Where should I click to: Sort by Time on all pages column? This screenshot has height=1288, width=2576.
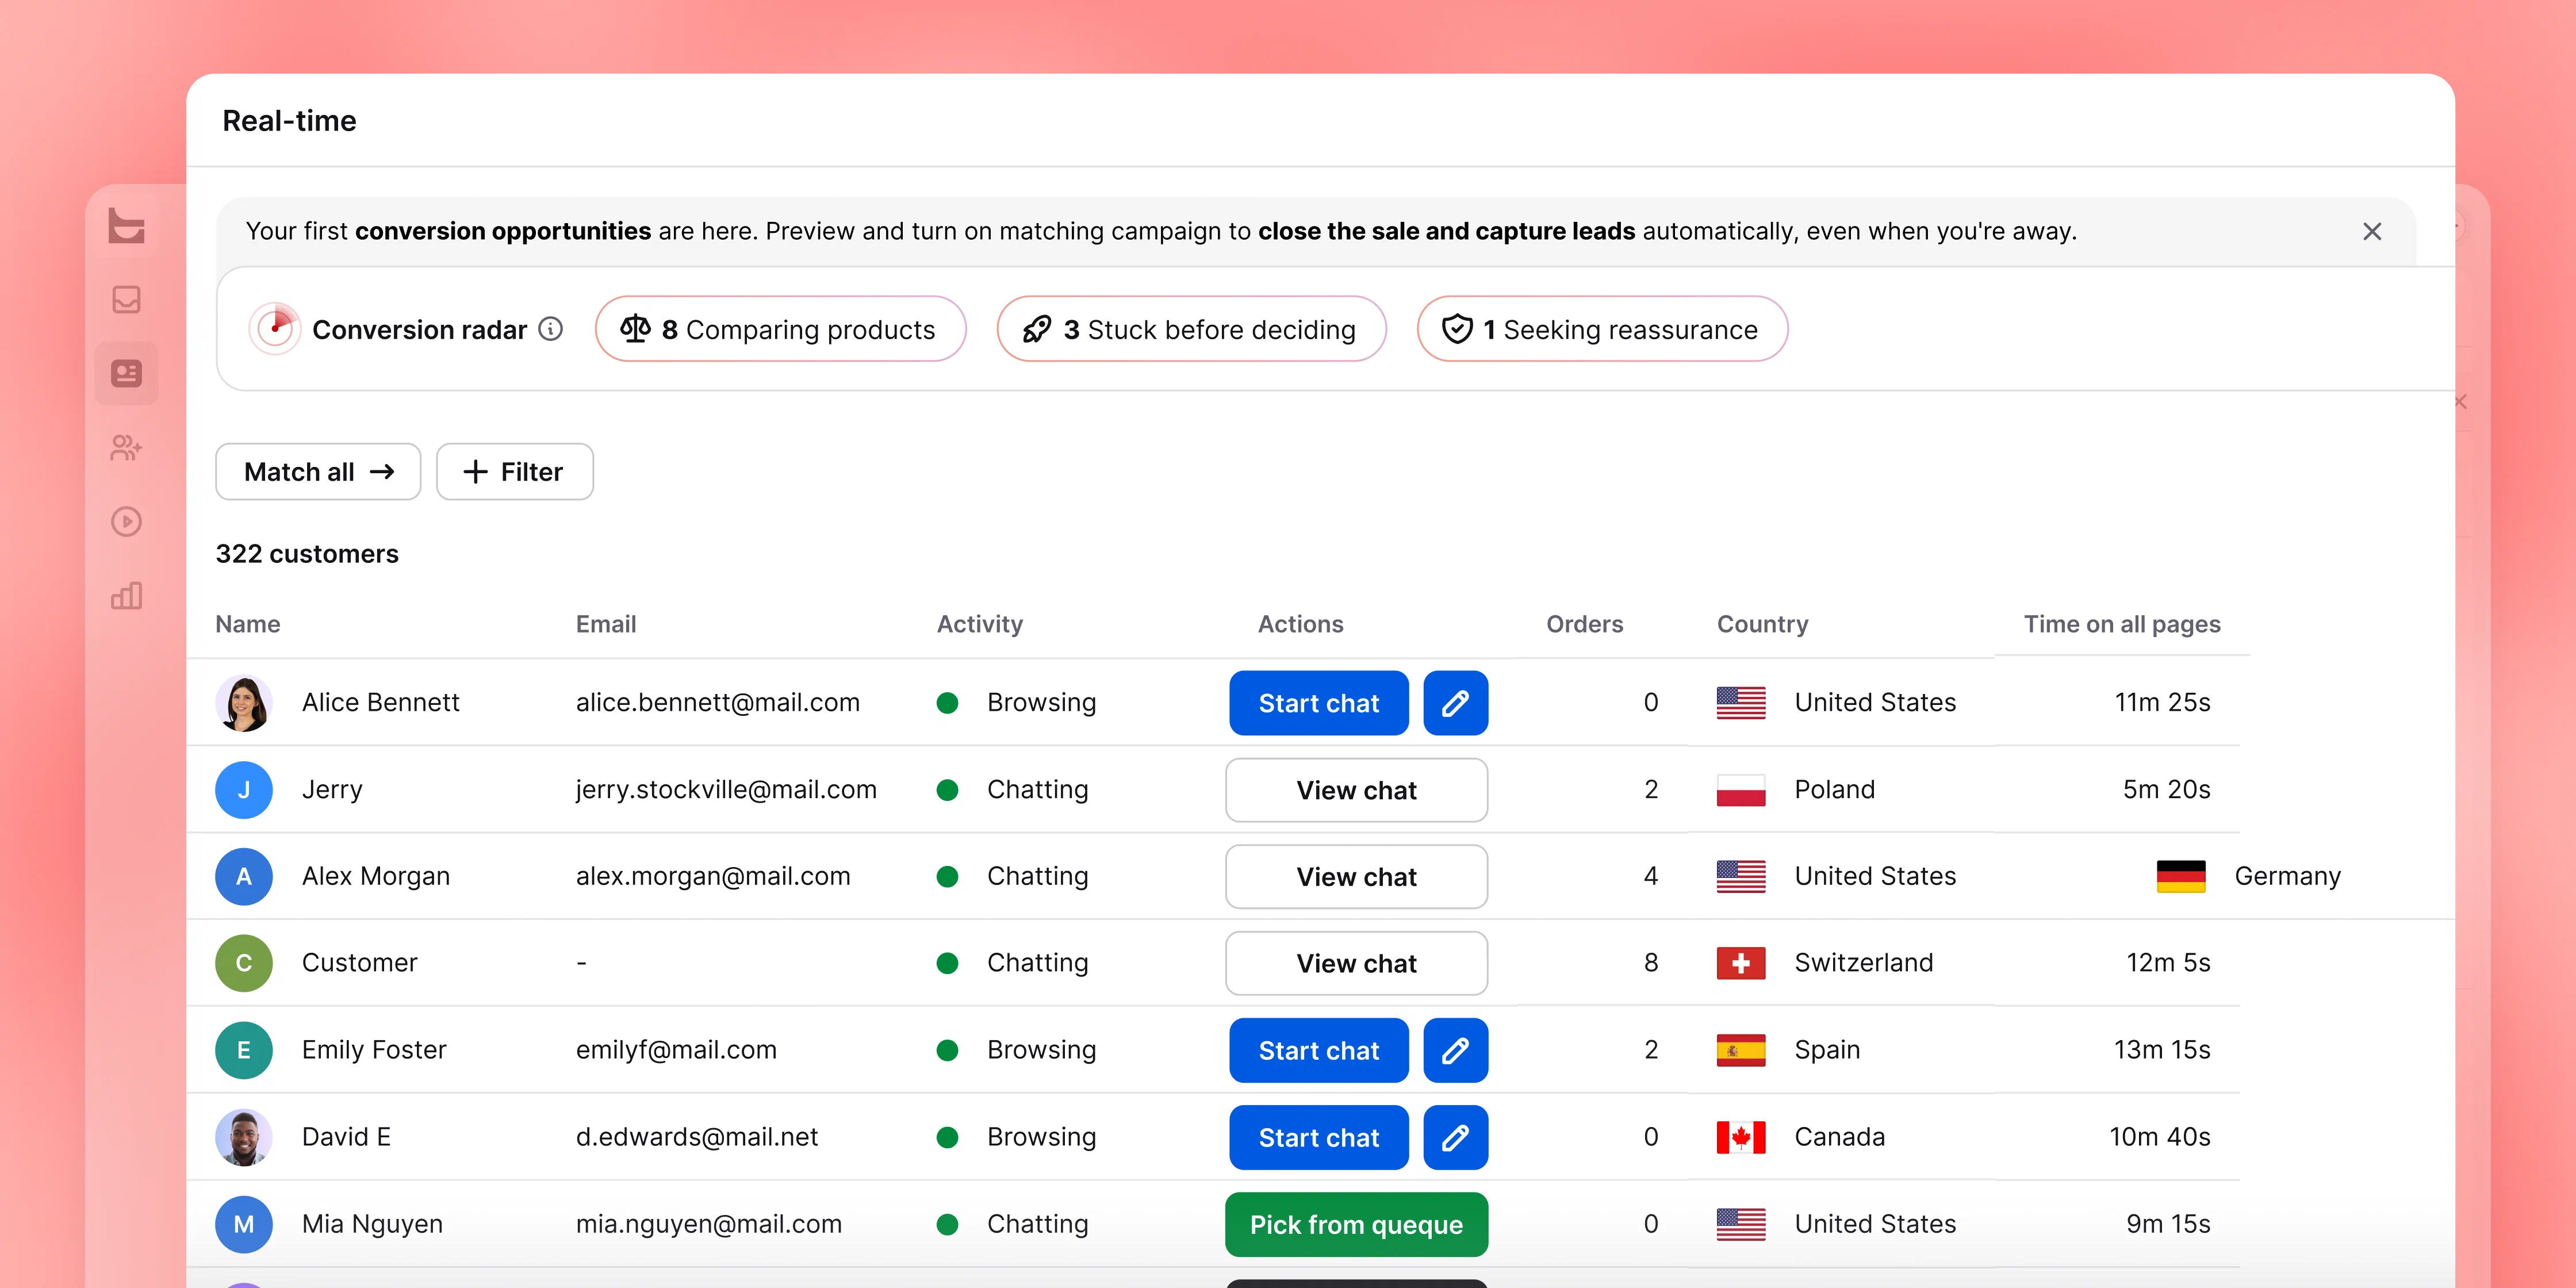point(2121,624)
